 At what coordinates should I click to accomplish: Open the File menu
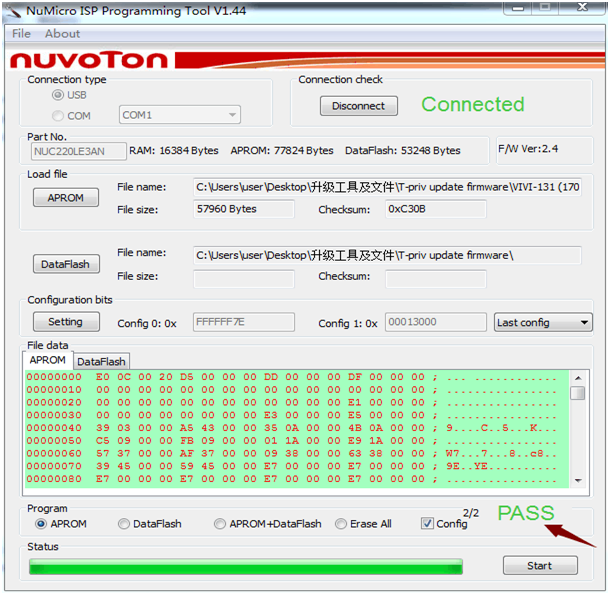click(x=21, y=34)
